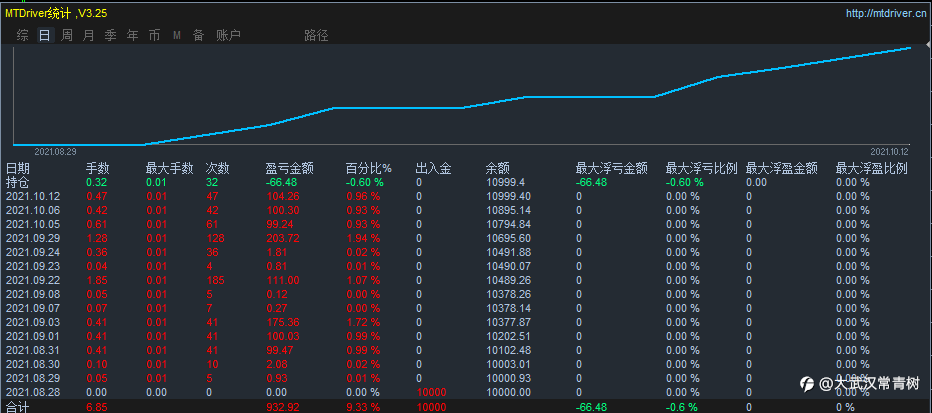Select the 2021.08.30 date row
The height and width of the screenshot is (413, 932).
tap(466, 364)
